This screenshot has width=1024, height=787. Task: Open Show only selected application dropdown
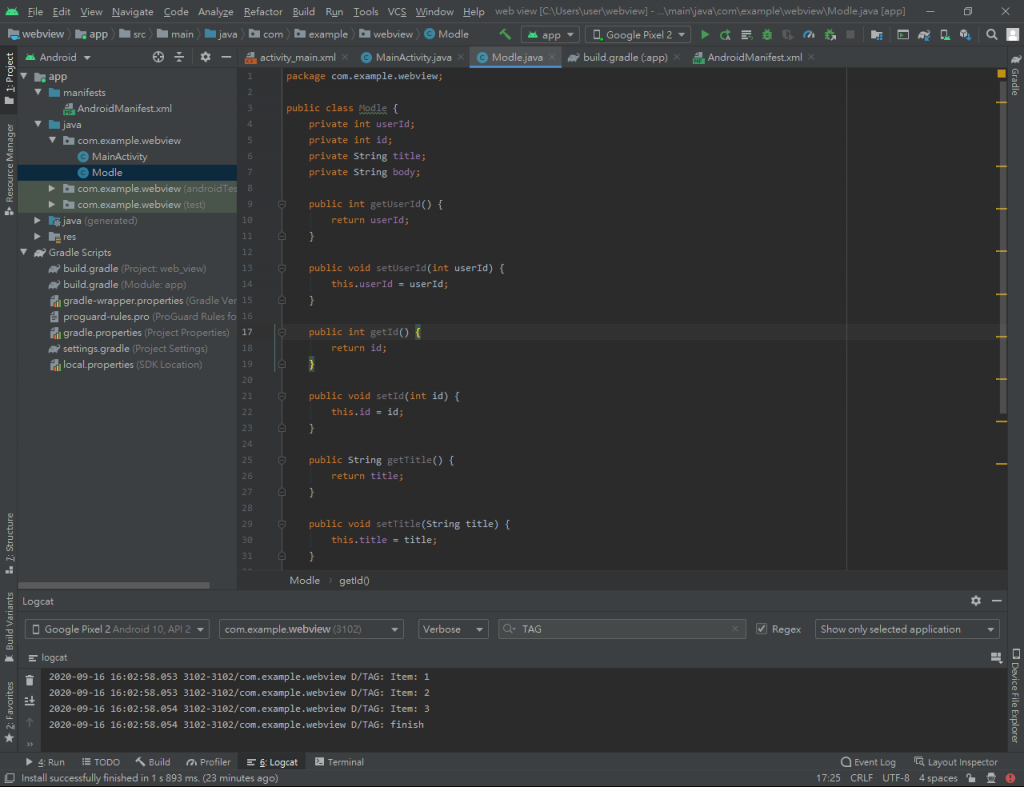click(x=907, y=629)
